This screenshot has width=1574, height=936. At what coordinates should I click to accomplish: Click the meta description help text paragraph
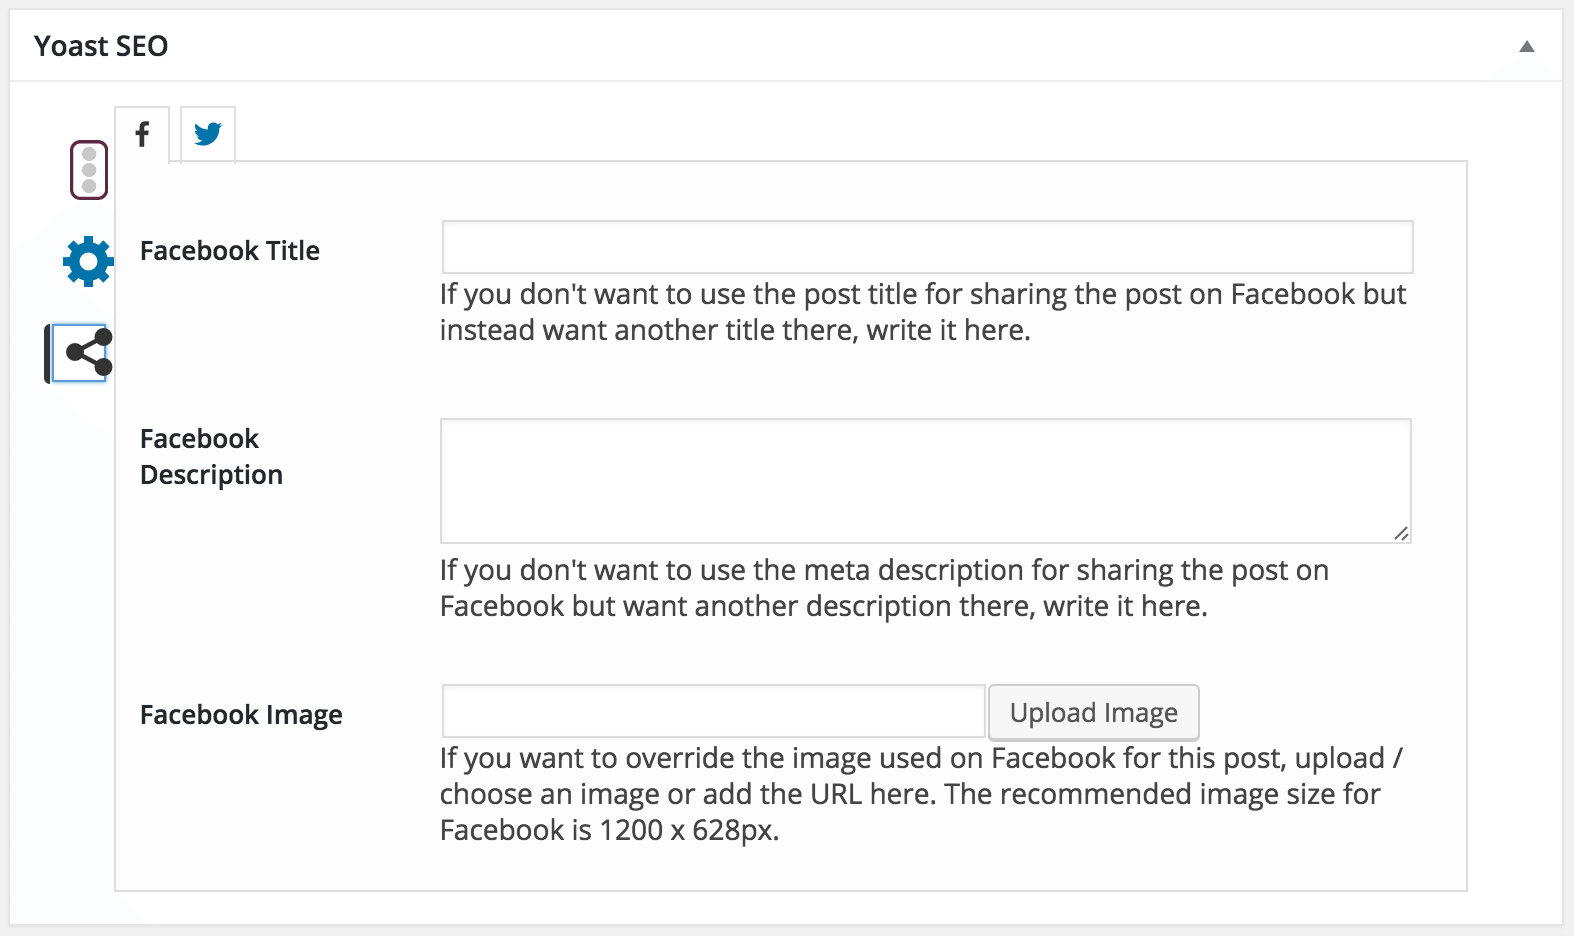point(884,588)
